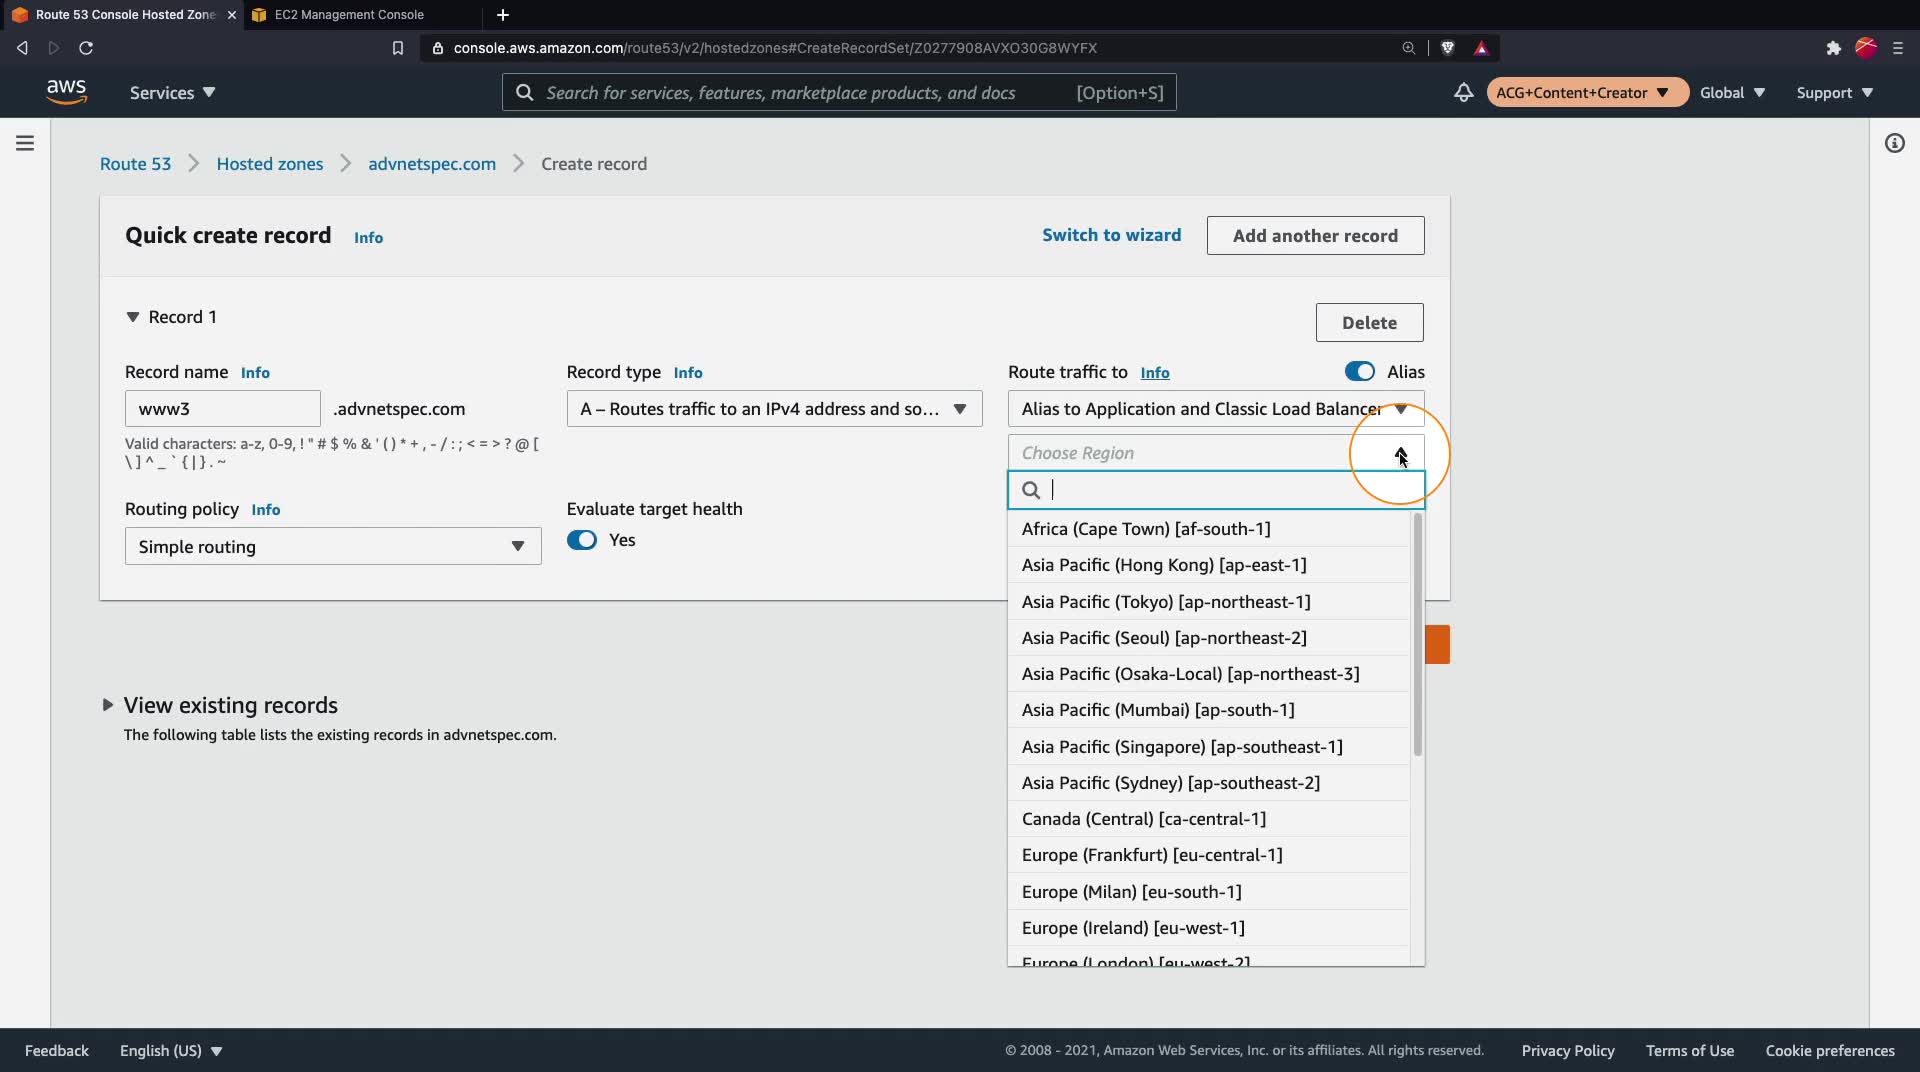This screenshot has width=1920, height=1072.
Task: Delete Record 1 with Delete button
Action: click(1369, 323)
